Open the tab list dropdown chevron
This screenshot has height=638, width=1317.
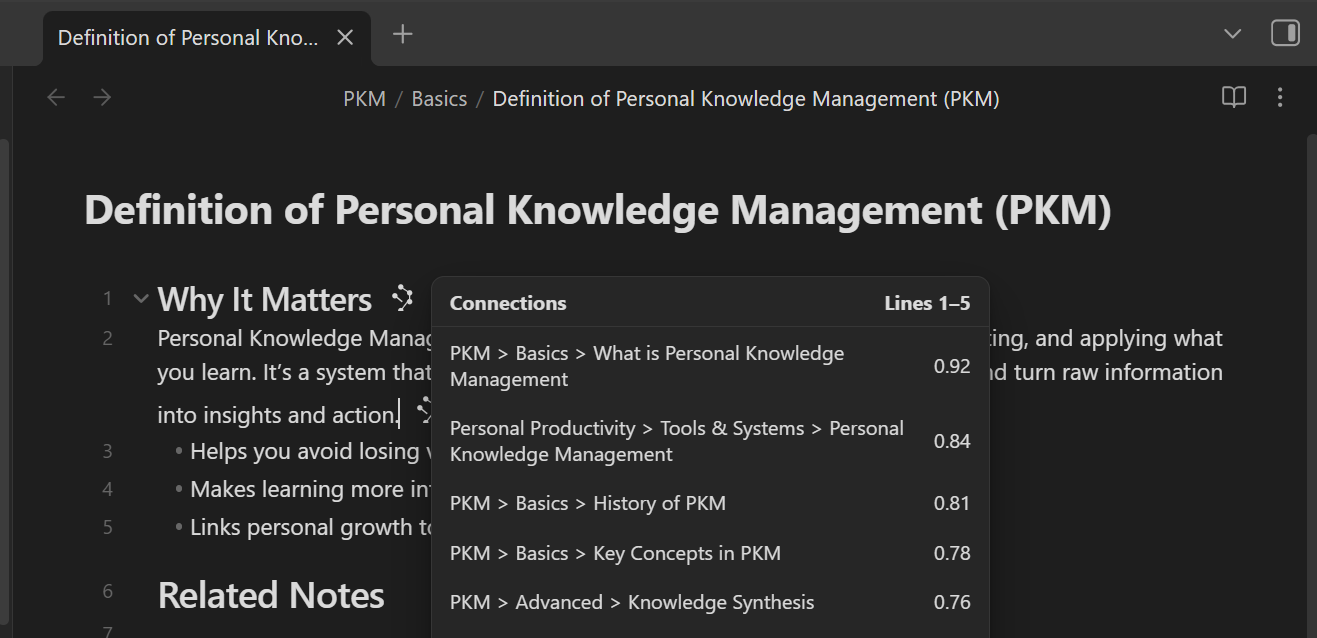[x=1233, y=33]
